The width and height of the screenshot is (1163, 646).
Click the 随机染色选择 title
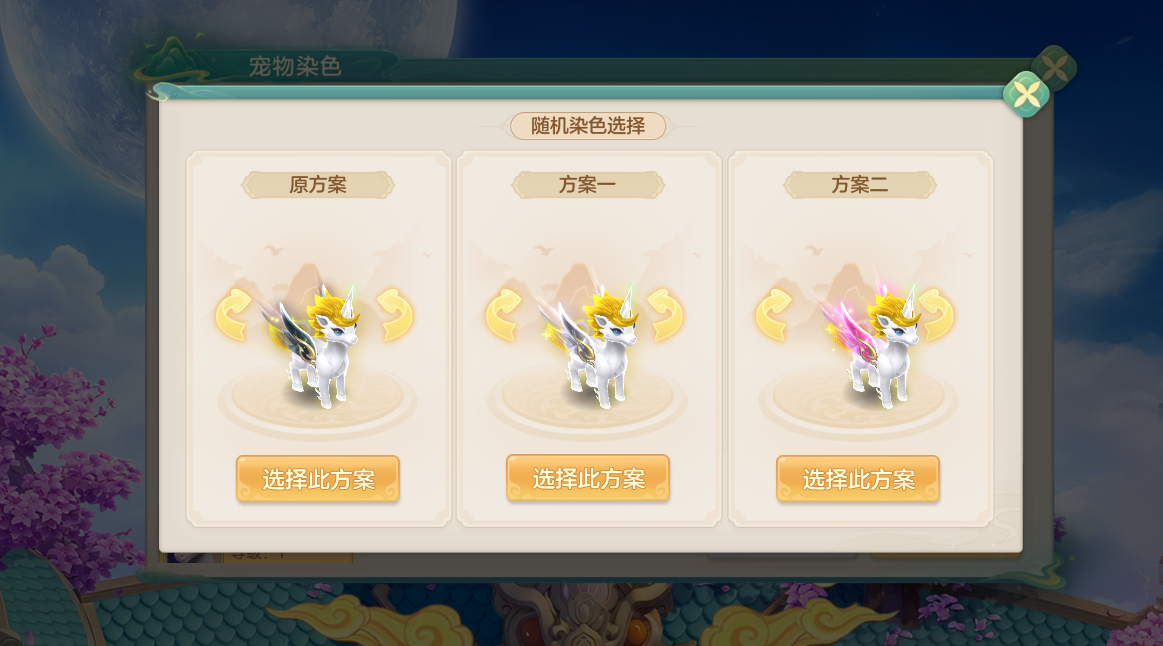pos(588,126)
